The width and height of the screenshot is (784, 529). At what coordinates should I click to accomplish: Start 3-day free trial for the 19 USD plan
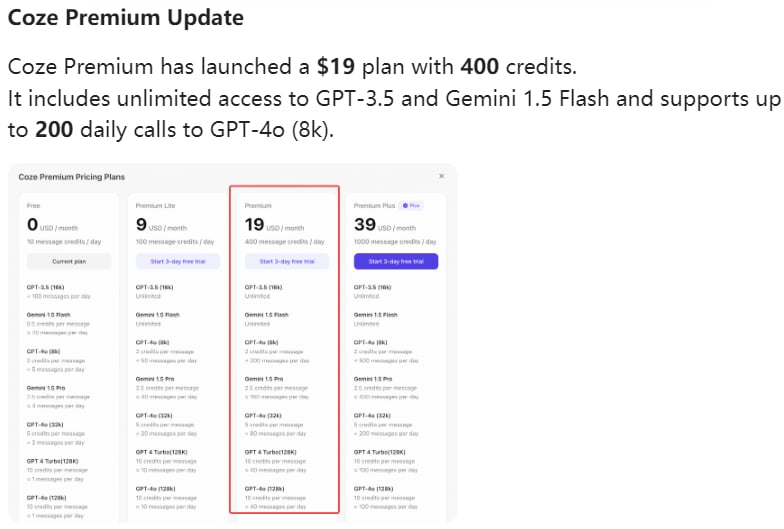point(287,262)
